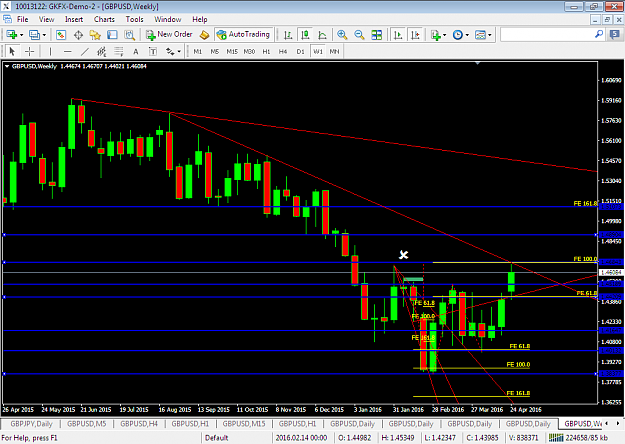Click the connection status bars icon

click(x=556, y=438)
